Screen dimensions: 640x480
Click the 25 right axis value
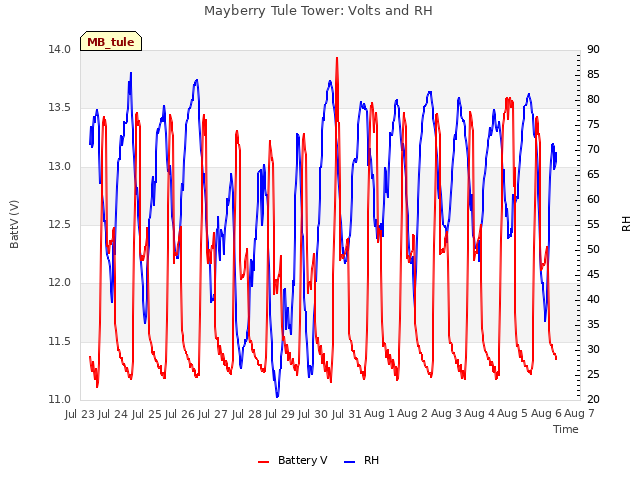point(593,374)
